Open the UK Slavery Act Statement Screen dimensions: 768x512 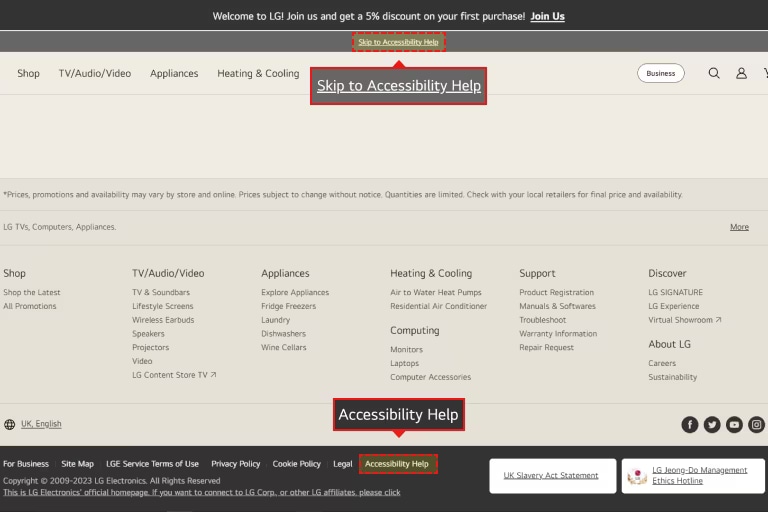tap(551, 475)
